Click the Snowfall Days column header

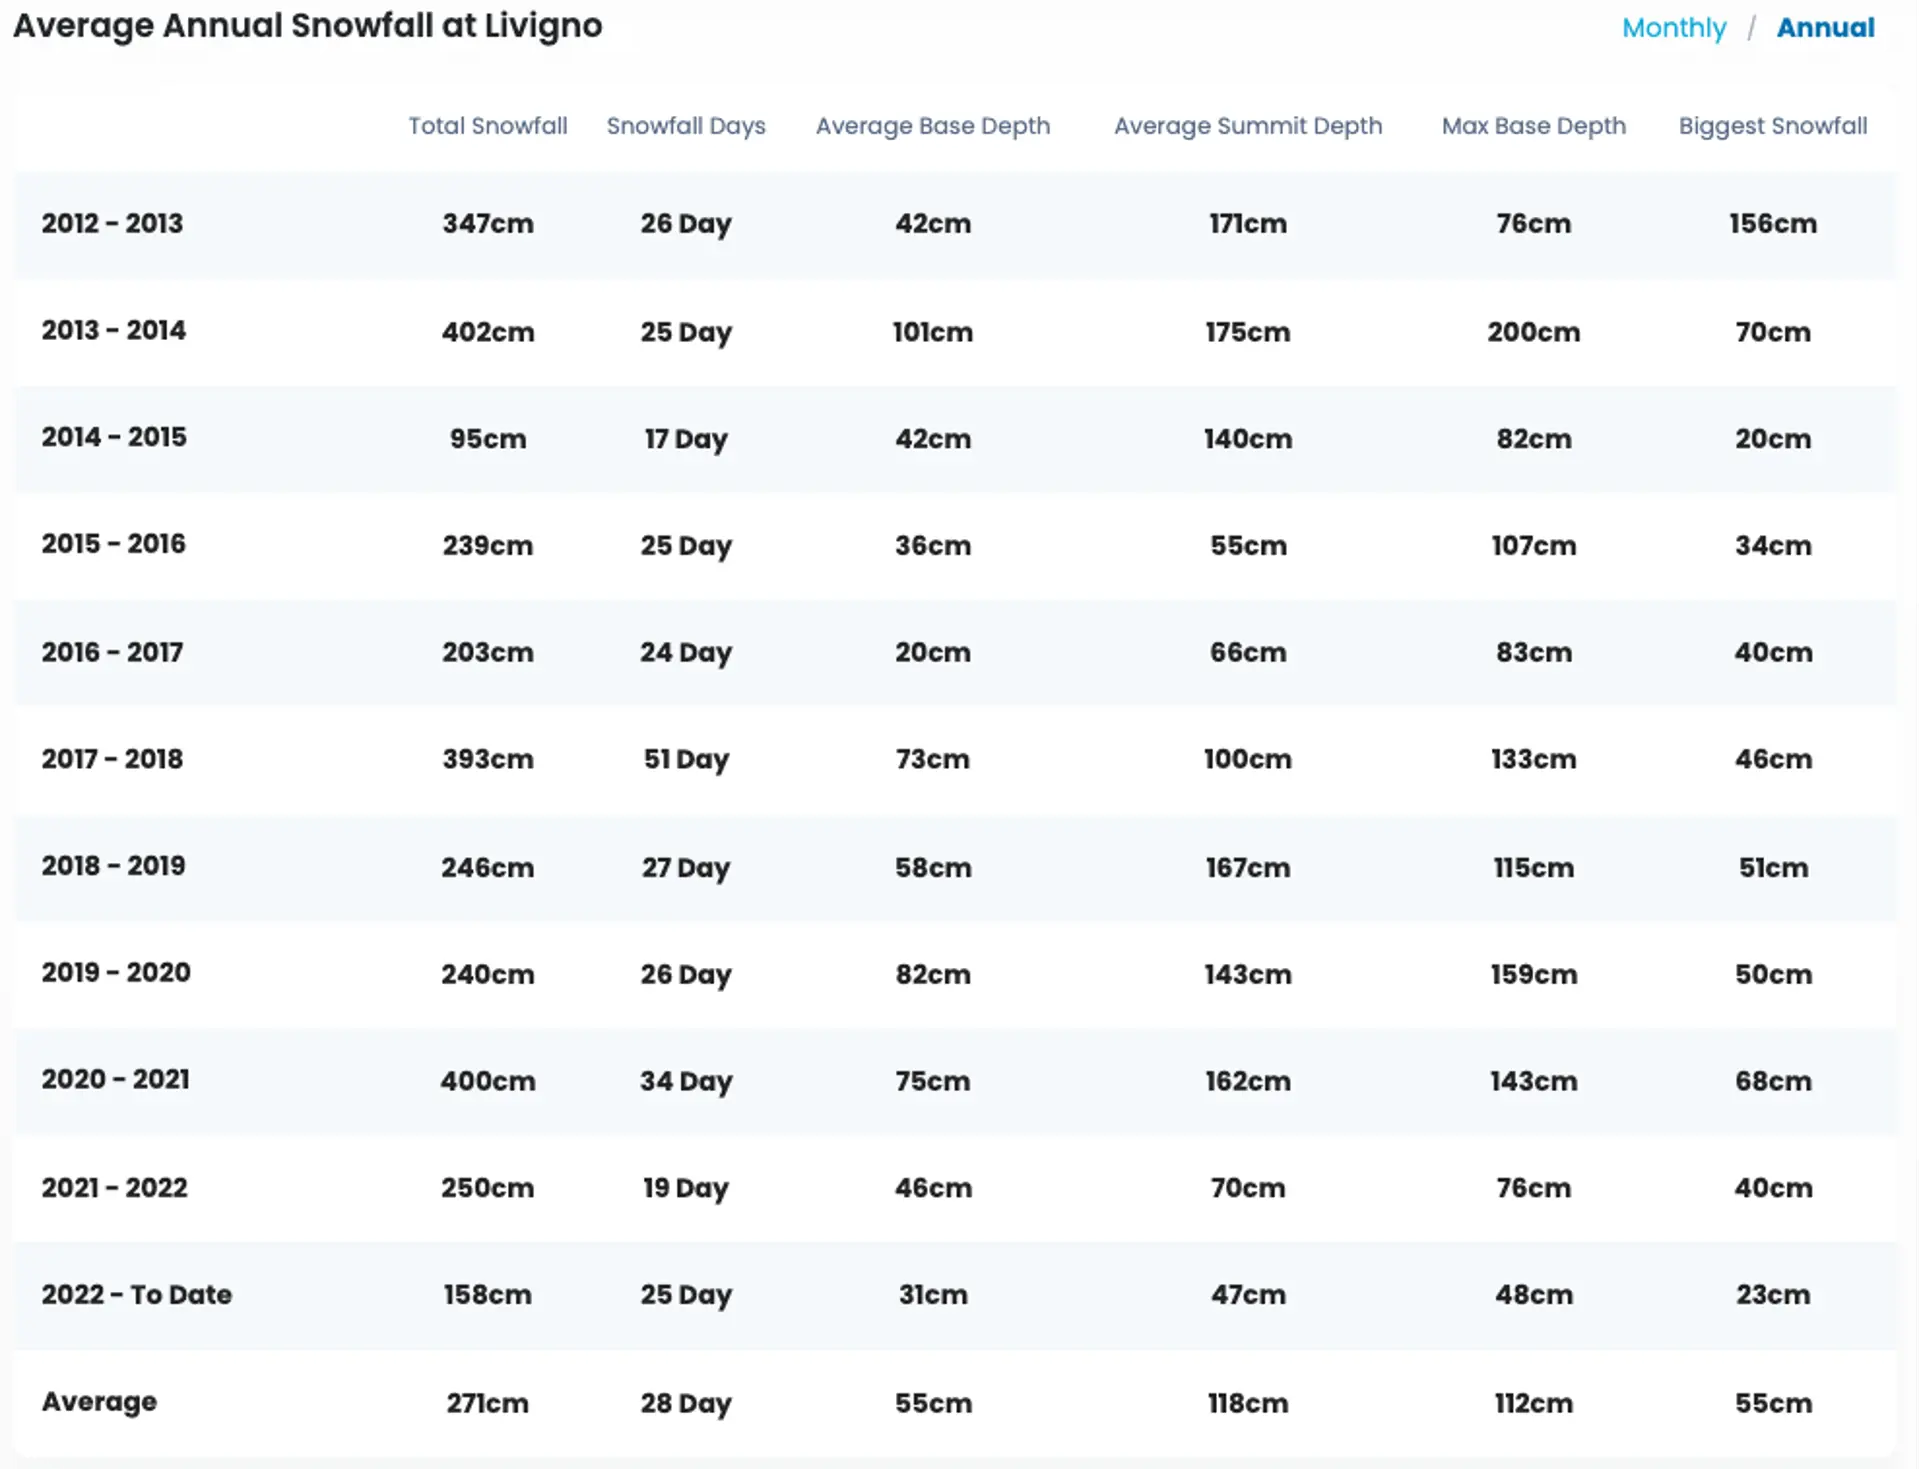(x=685, y=126)
